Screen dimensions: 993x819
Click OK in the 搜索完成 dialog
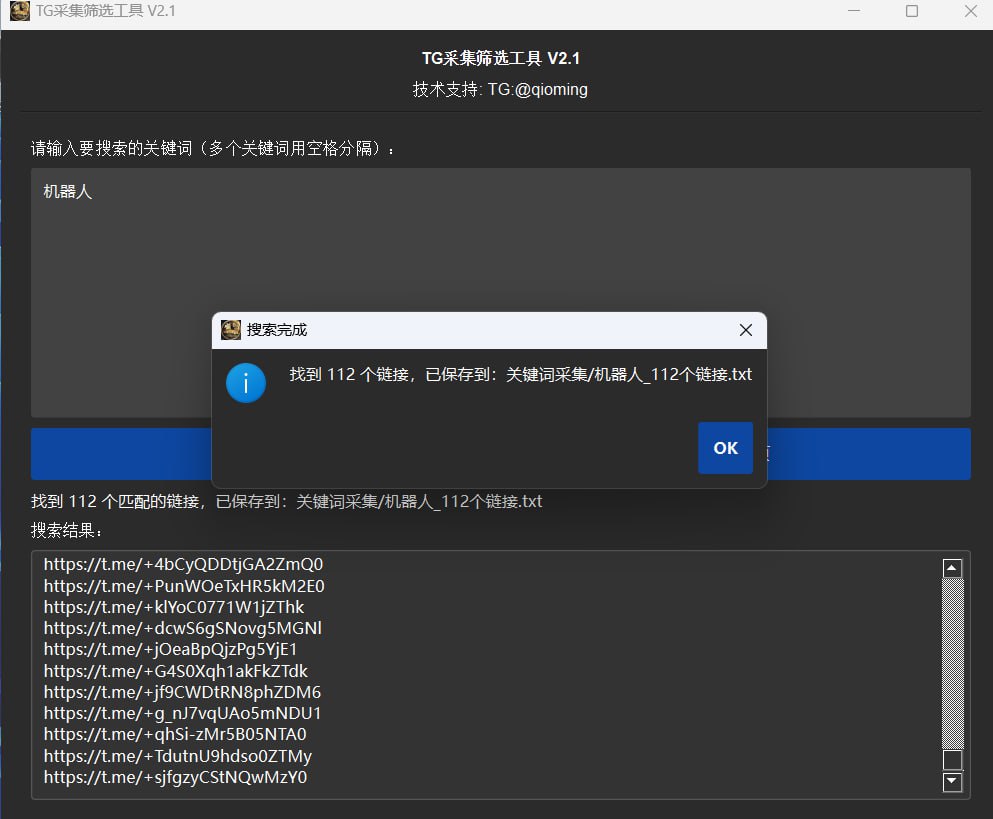point(725,448)
